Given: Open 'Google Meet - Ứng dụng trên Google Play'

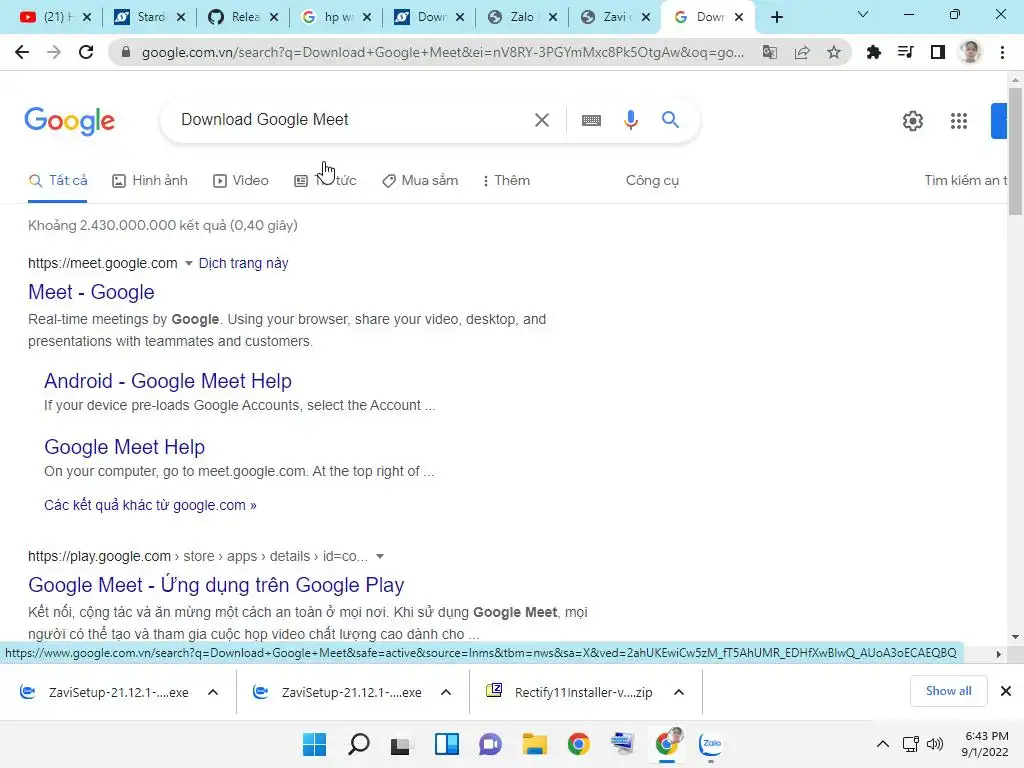Looking at the screenshot, I should pos(216,584).
